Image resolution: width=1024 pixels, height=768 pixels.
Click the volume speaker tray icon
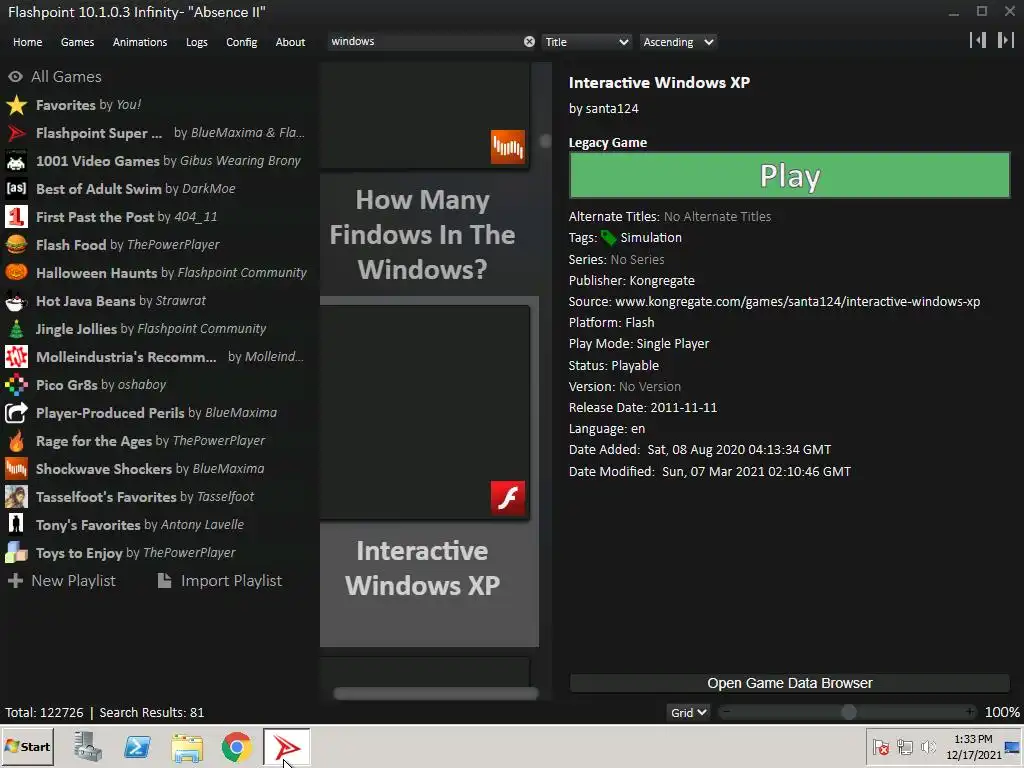point(928,746)
